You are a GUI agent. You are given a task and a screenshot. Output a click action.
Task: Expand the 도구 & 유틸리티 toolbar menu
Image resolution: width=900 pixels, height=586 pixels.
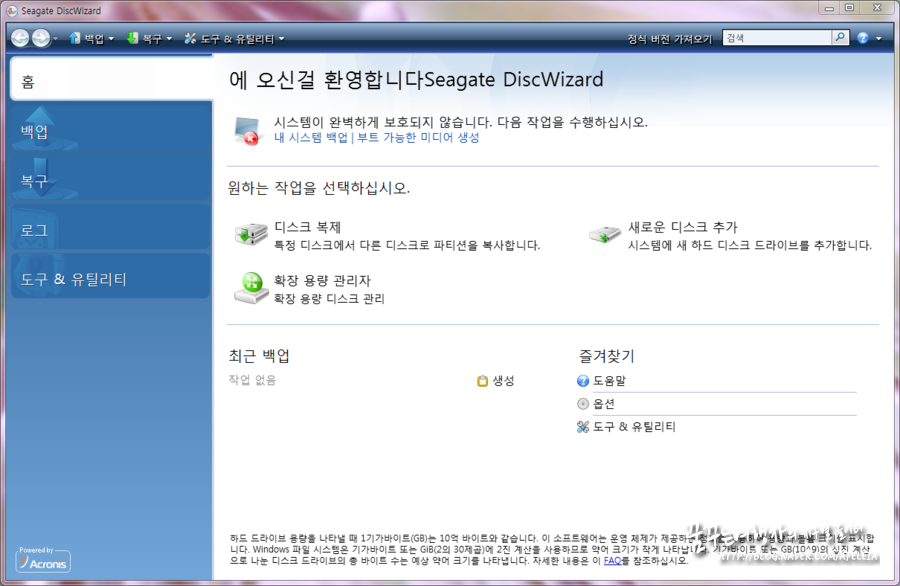(x=234, y=38)
